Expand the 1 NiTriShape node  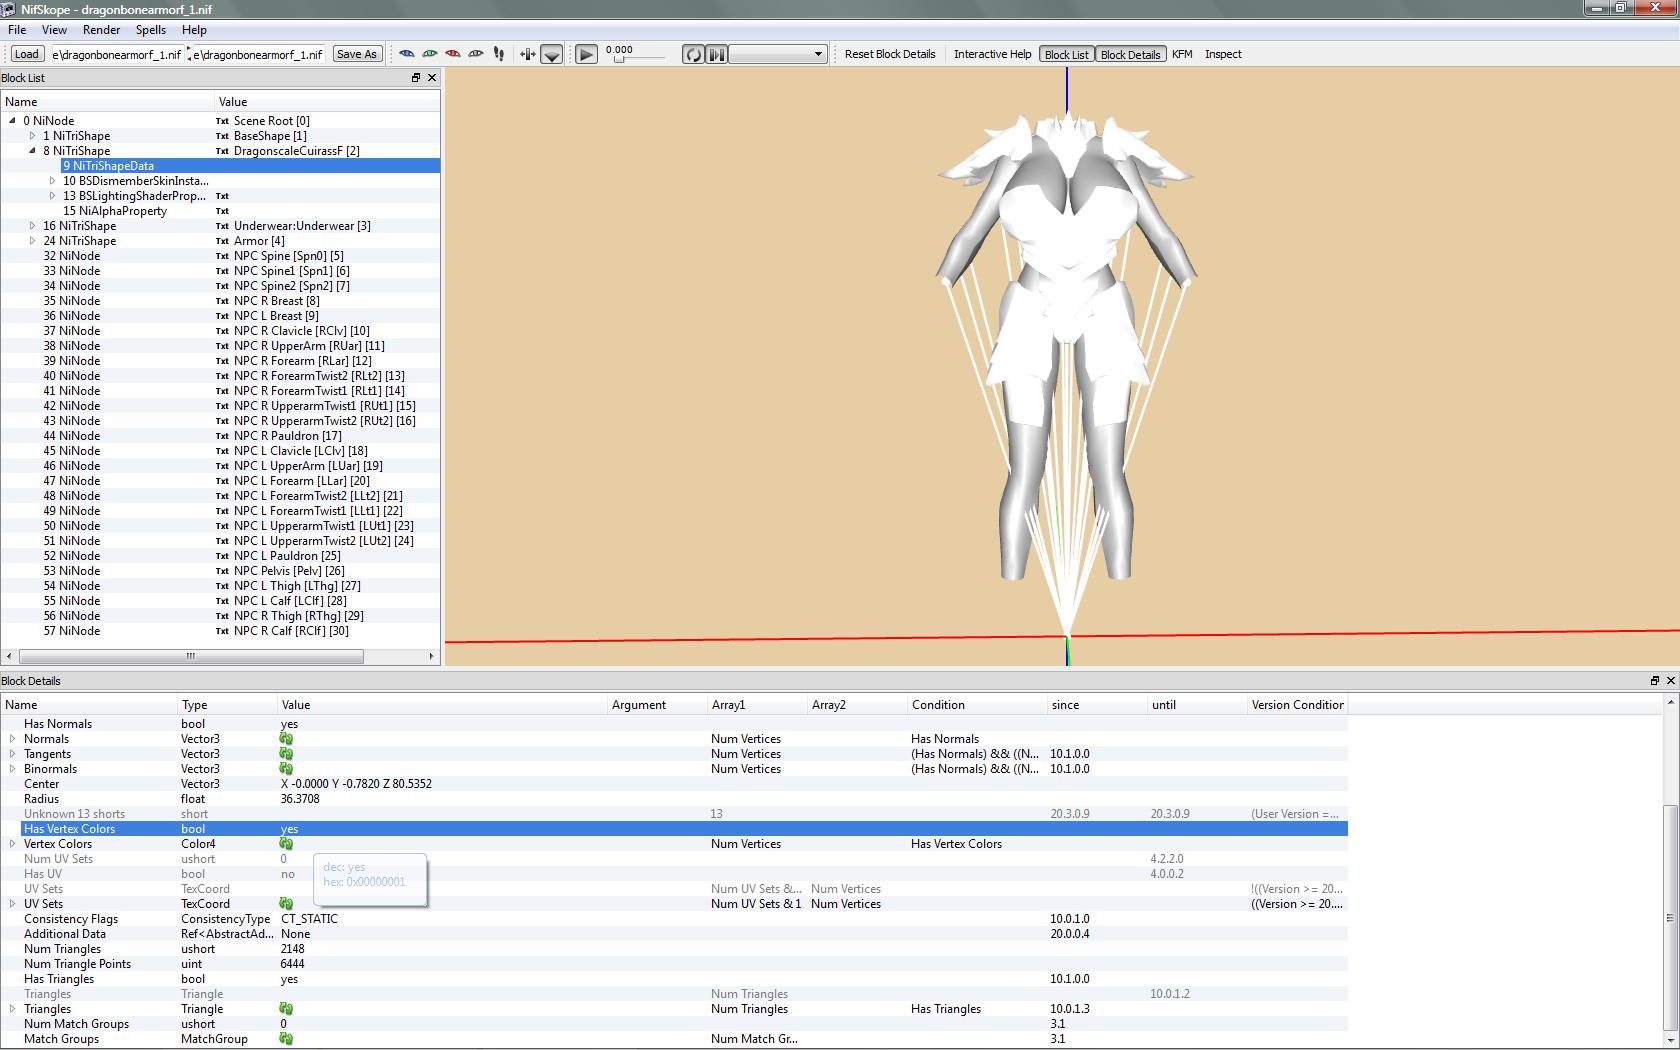(x=32, y=136)
